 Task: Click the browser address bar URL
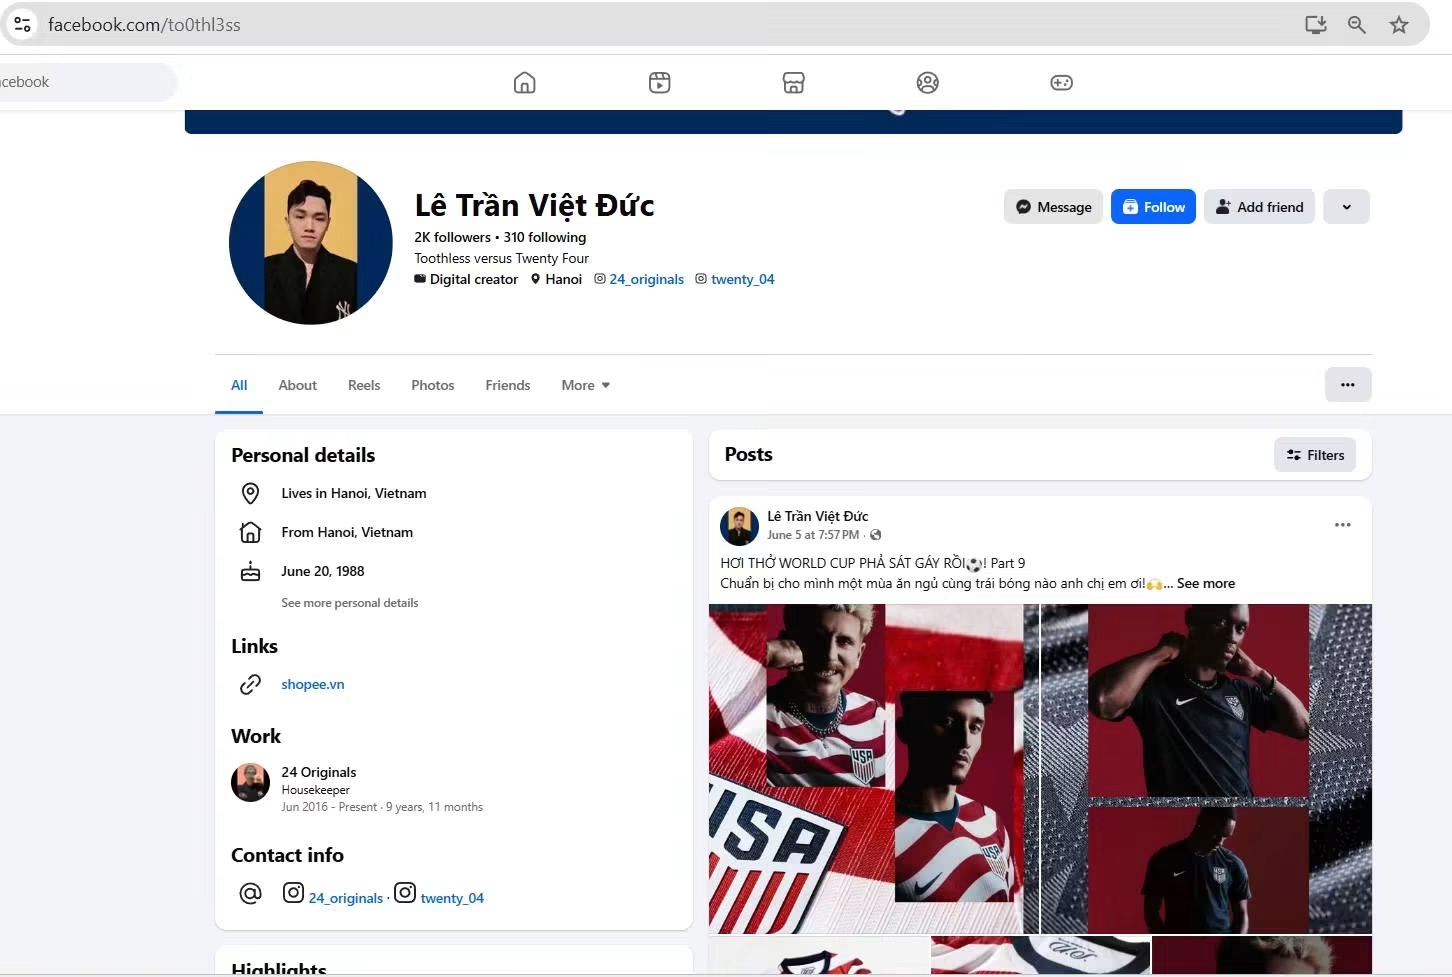click(x=145, y=25)
